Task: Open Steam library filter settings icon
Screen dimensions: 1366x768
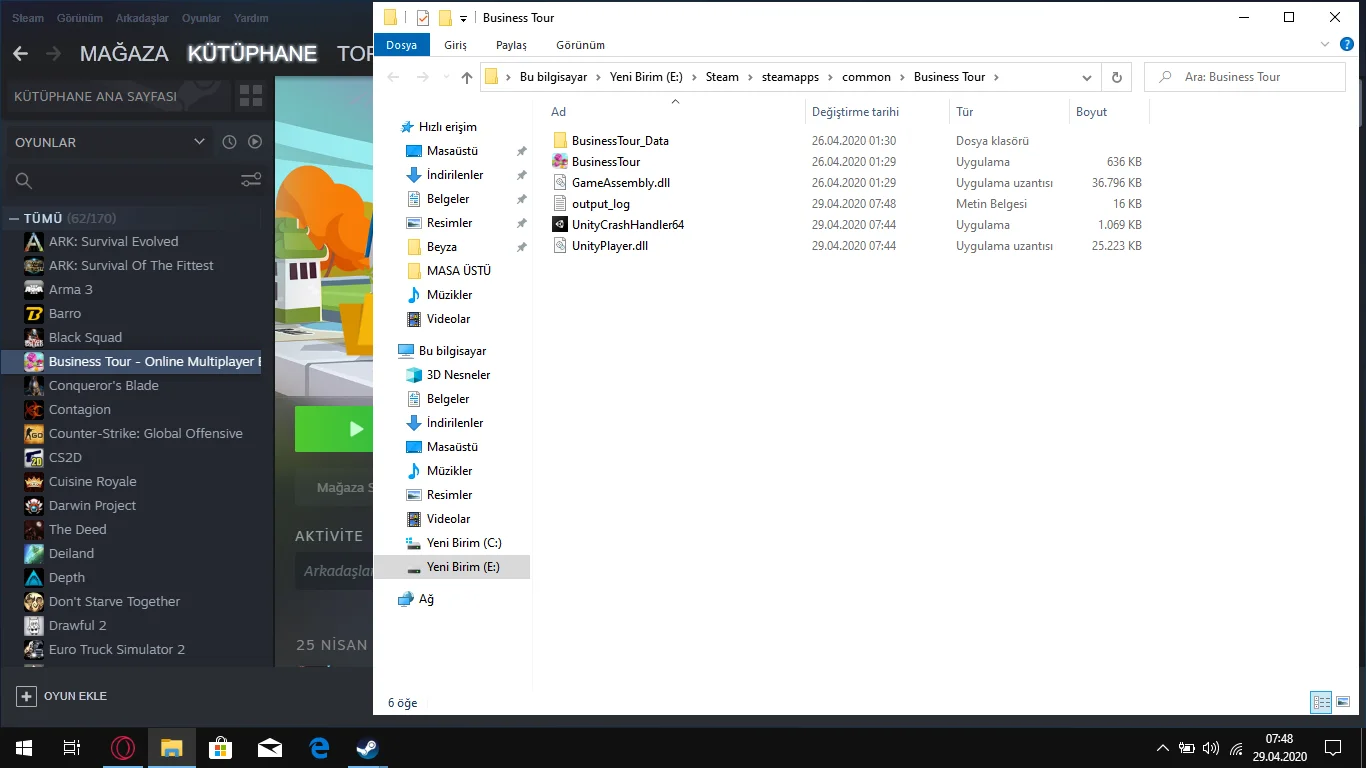Action: (x=251, y=180)
